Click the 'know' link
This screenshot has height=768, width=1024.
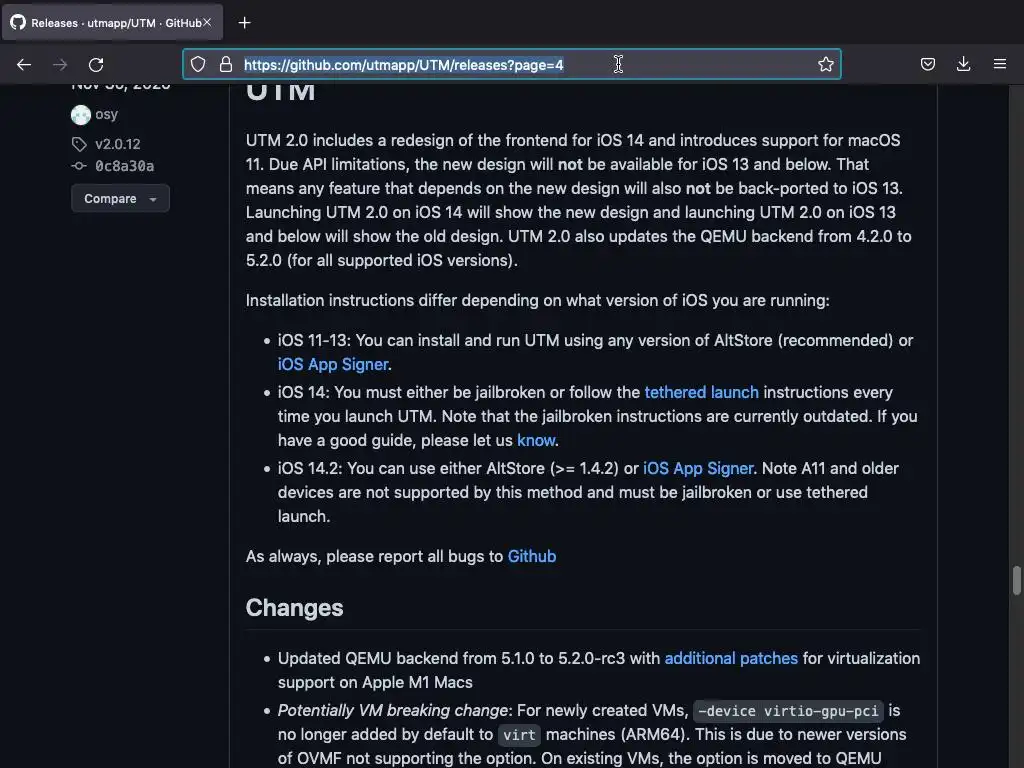pos(536,440)
